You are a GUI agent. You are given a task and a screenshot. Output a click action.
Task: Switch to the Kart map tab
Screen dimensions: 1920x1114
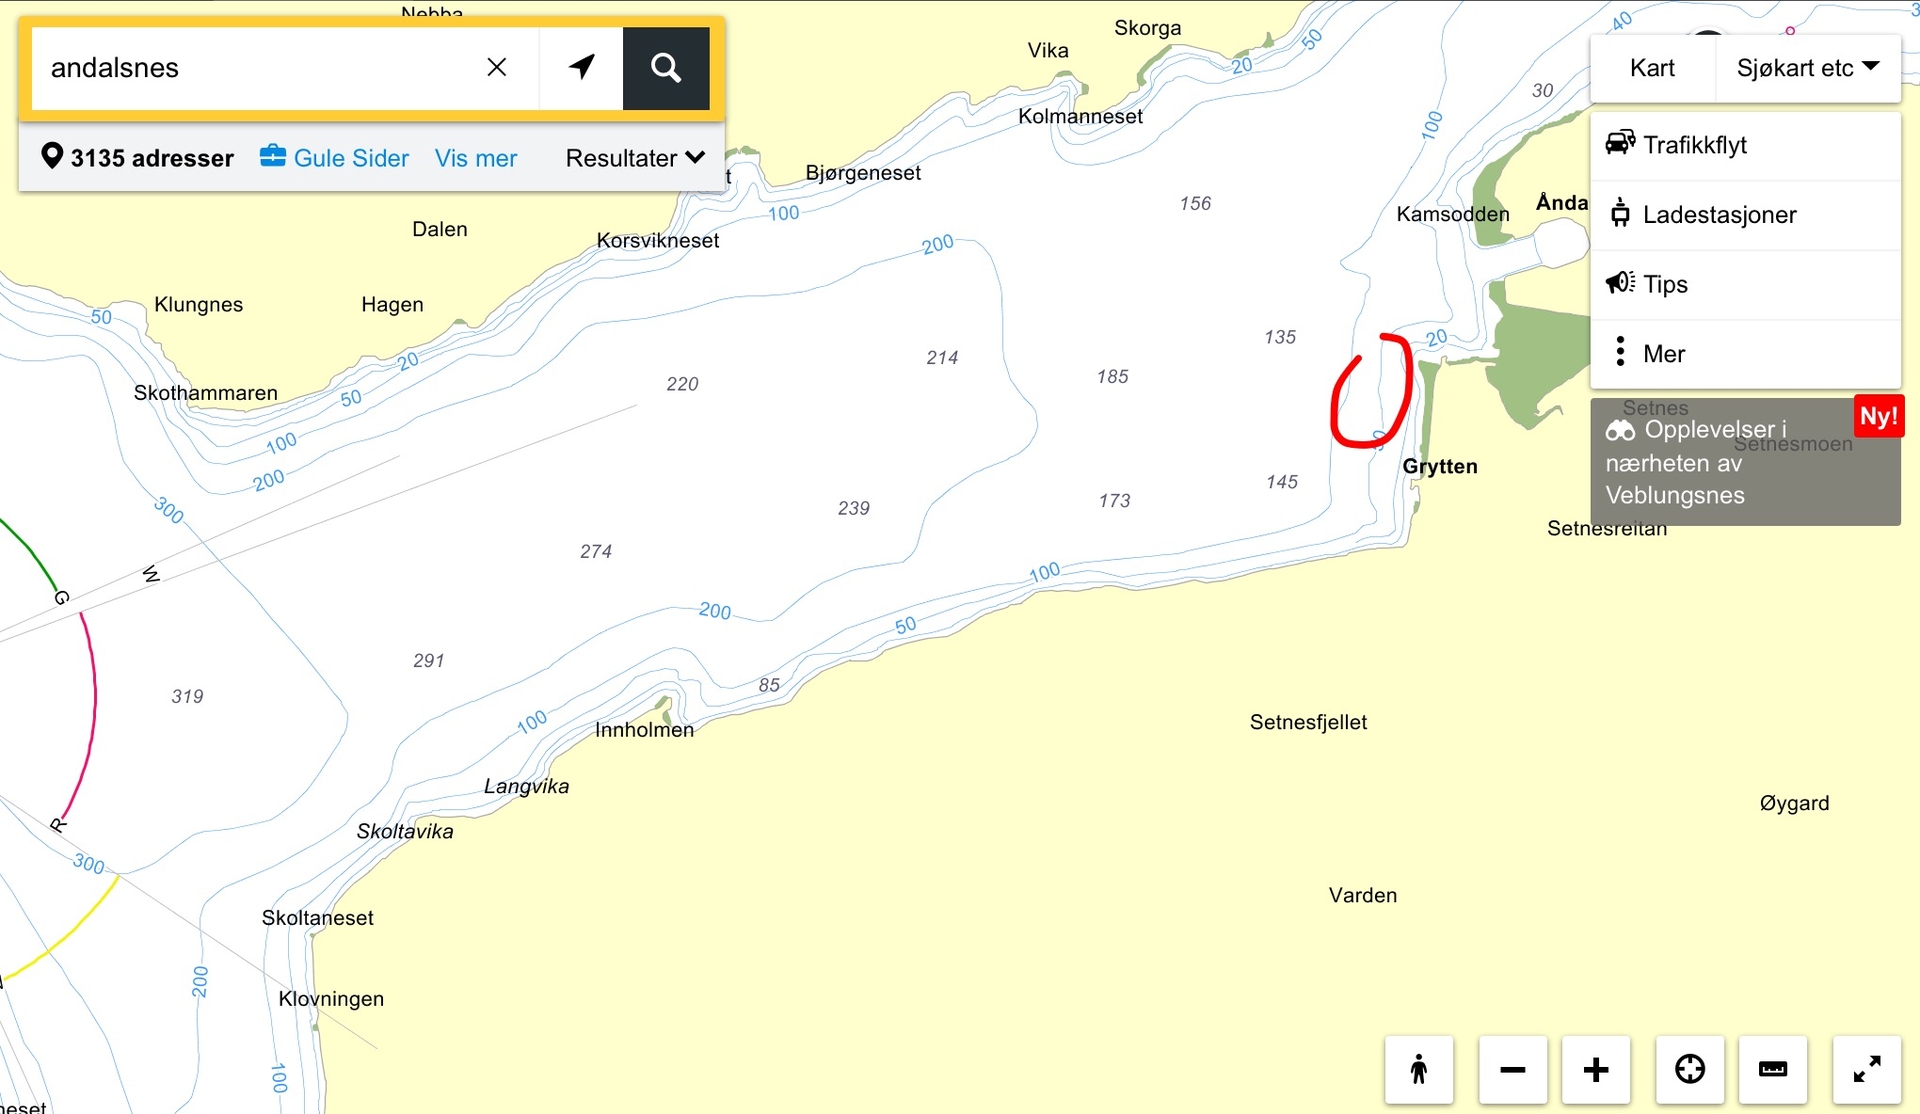pos(1652,67)
